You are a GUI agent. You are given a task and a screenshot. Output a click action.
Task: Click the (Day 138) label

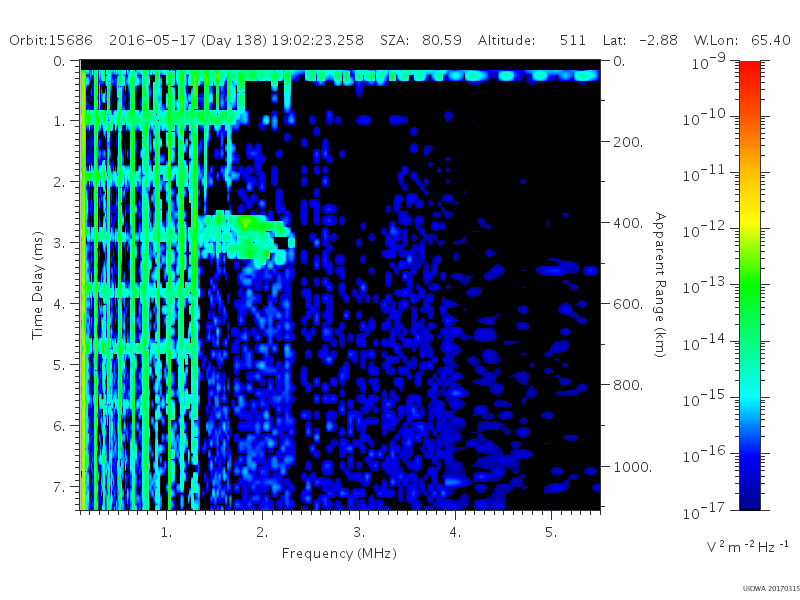pos(234,41)
